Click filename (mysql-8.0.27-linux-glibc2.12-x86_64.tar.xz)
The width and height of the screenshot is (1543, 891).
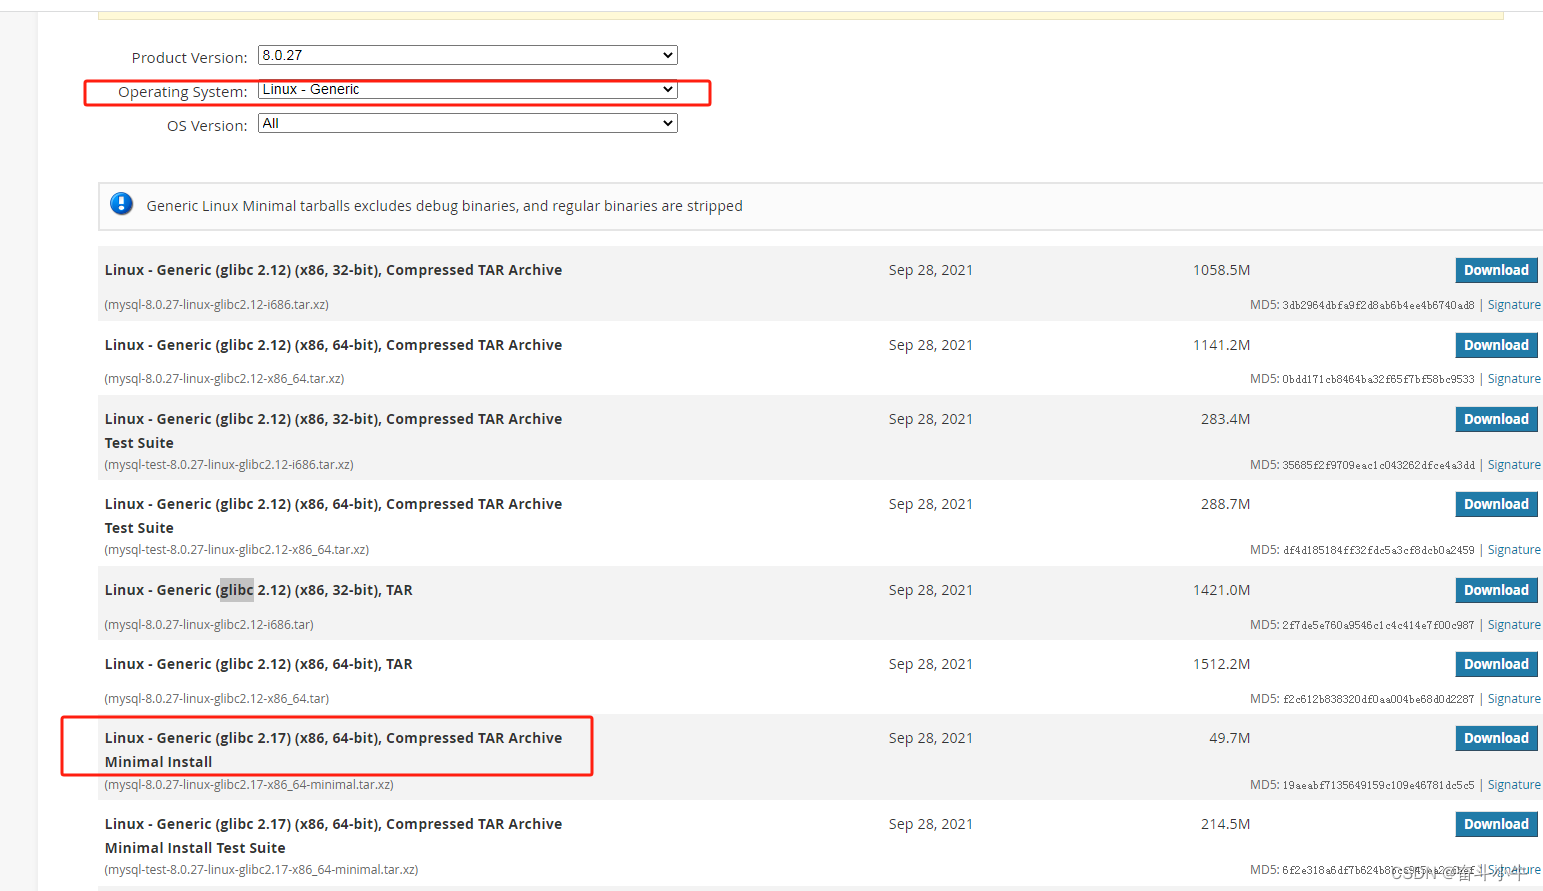click(224, 379)
